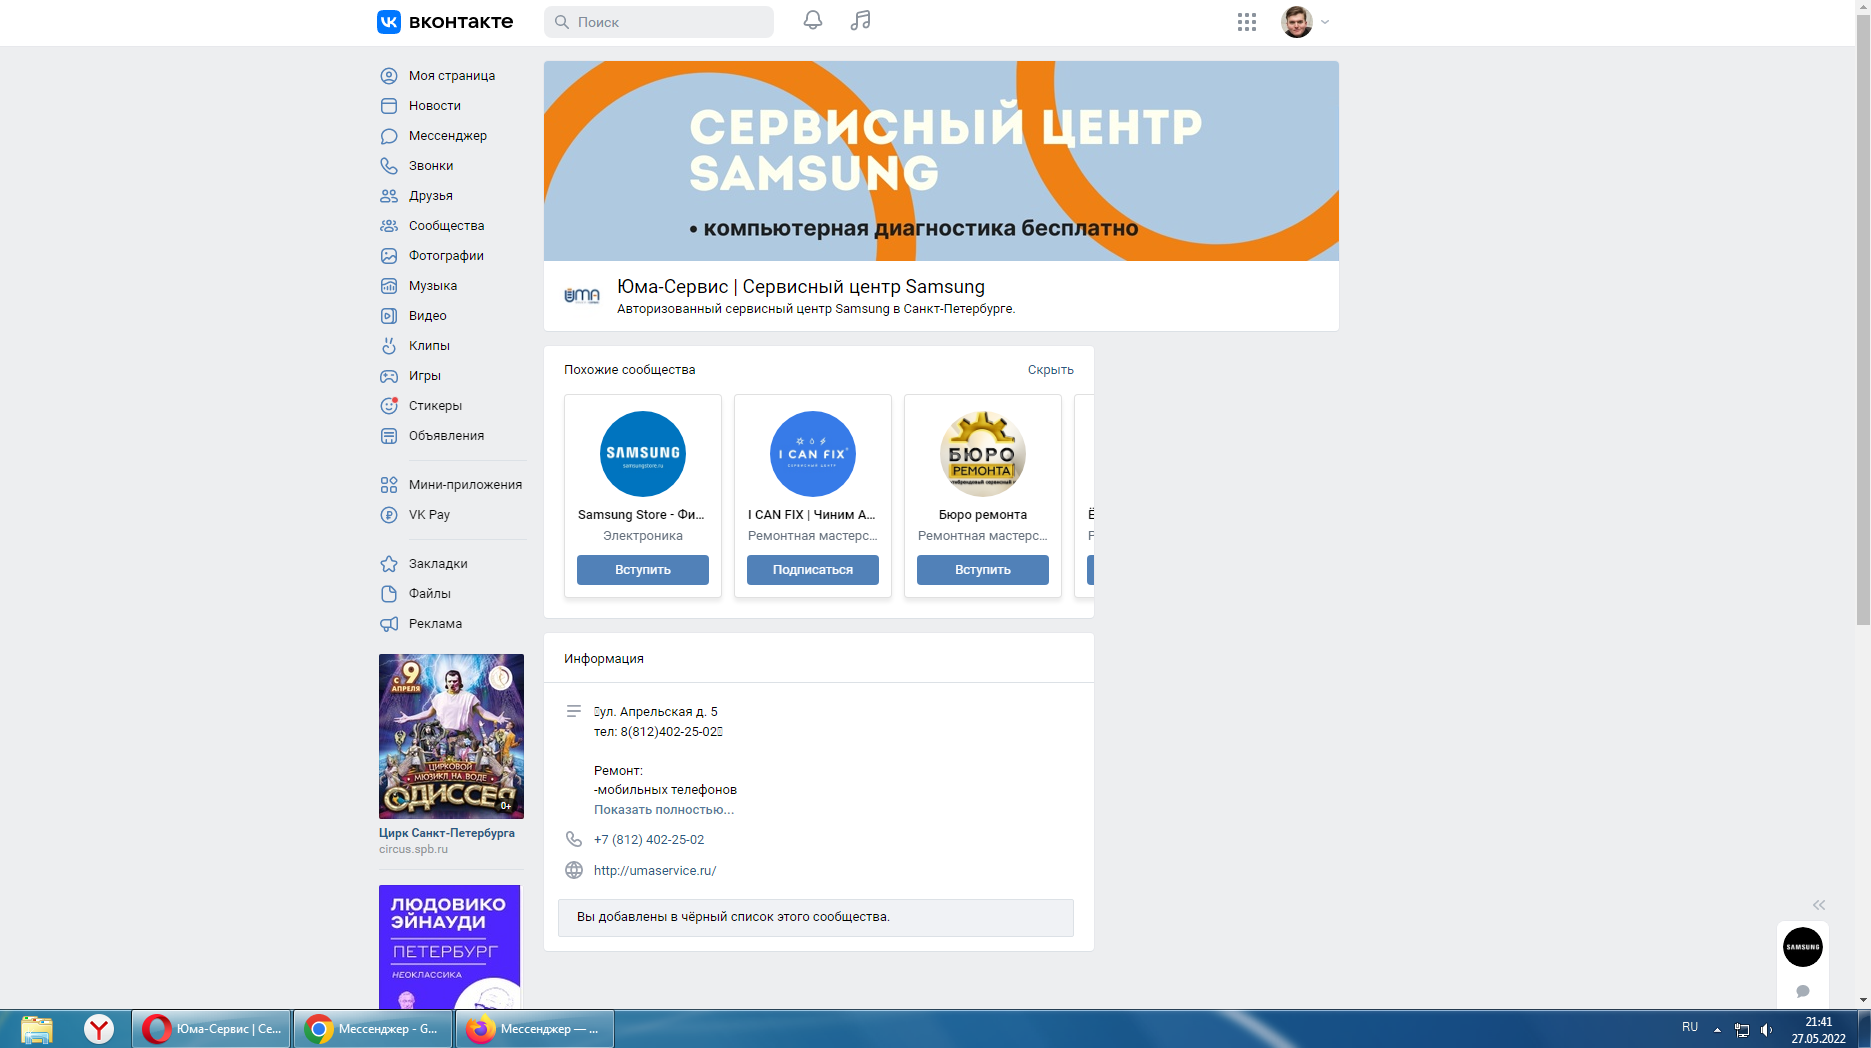
Task: Expand chat panel with double chevron
Action: (1819, 905)
